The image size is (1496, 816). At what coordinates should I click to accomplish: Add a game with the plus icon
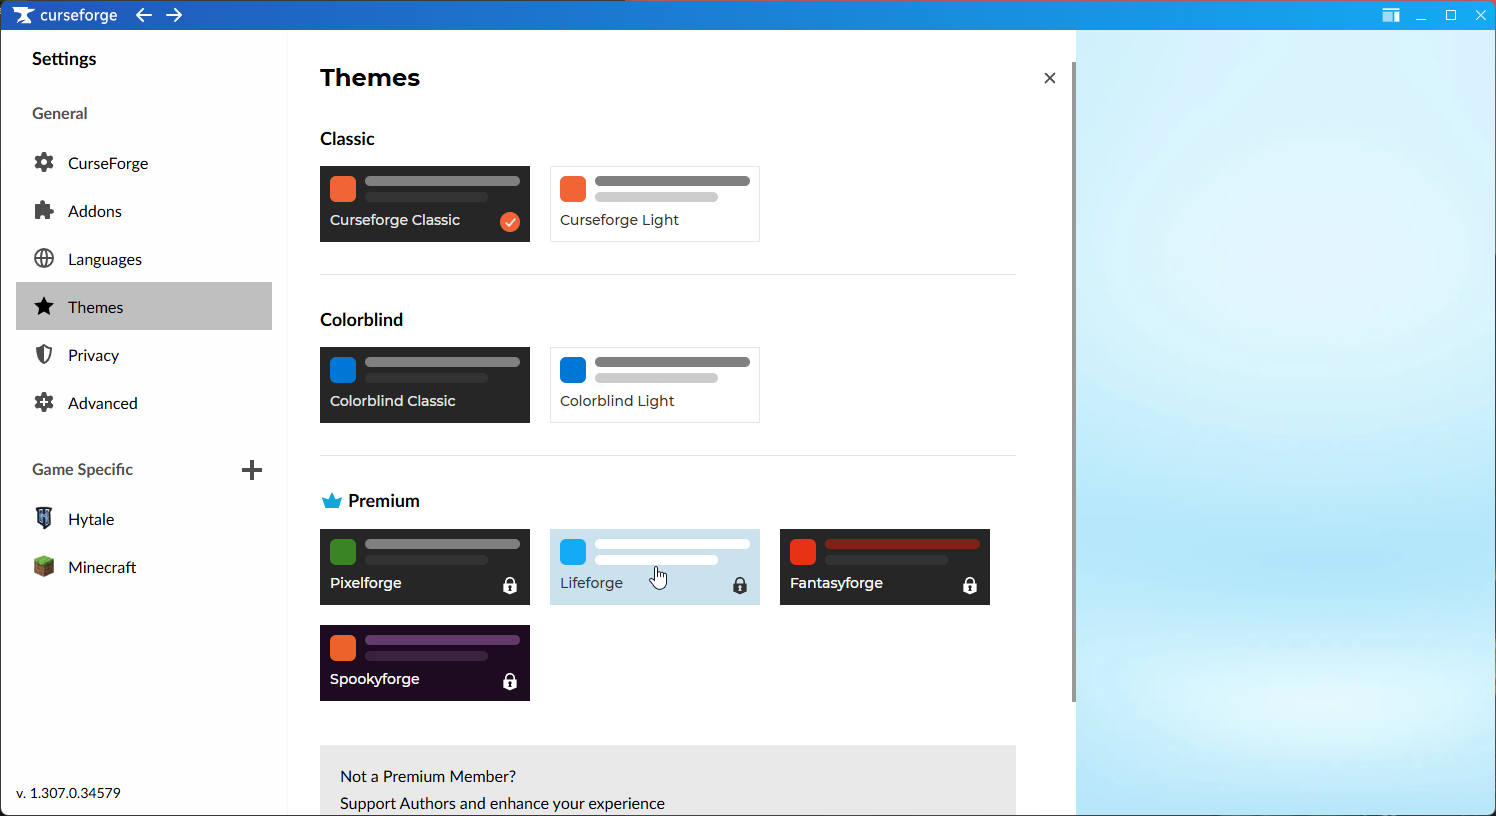pyautogui.click(x=252, y=470)
